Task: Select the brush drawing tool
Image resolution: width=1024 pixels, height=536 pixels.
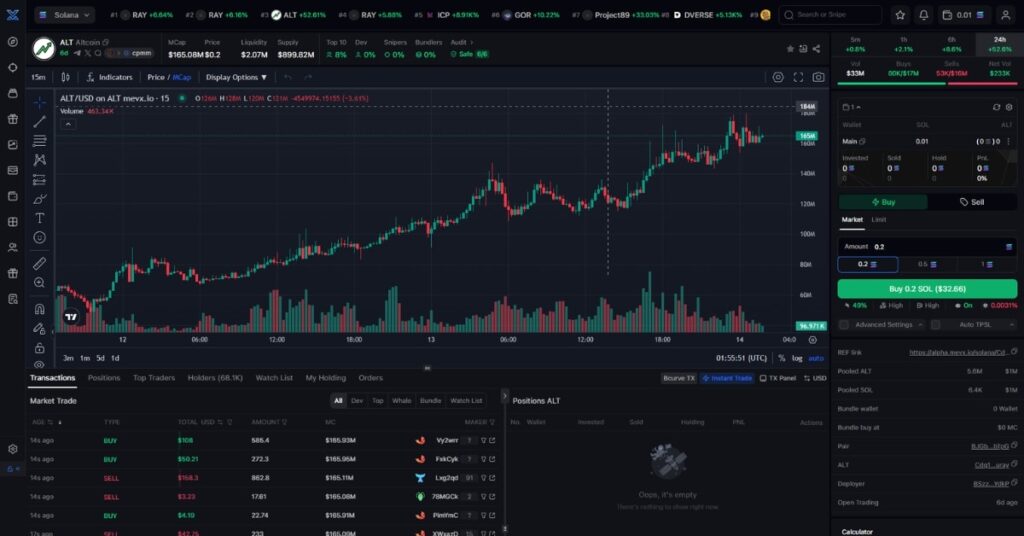Action: pyautogui.click(x=40, y=198)
